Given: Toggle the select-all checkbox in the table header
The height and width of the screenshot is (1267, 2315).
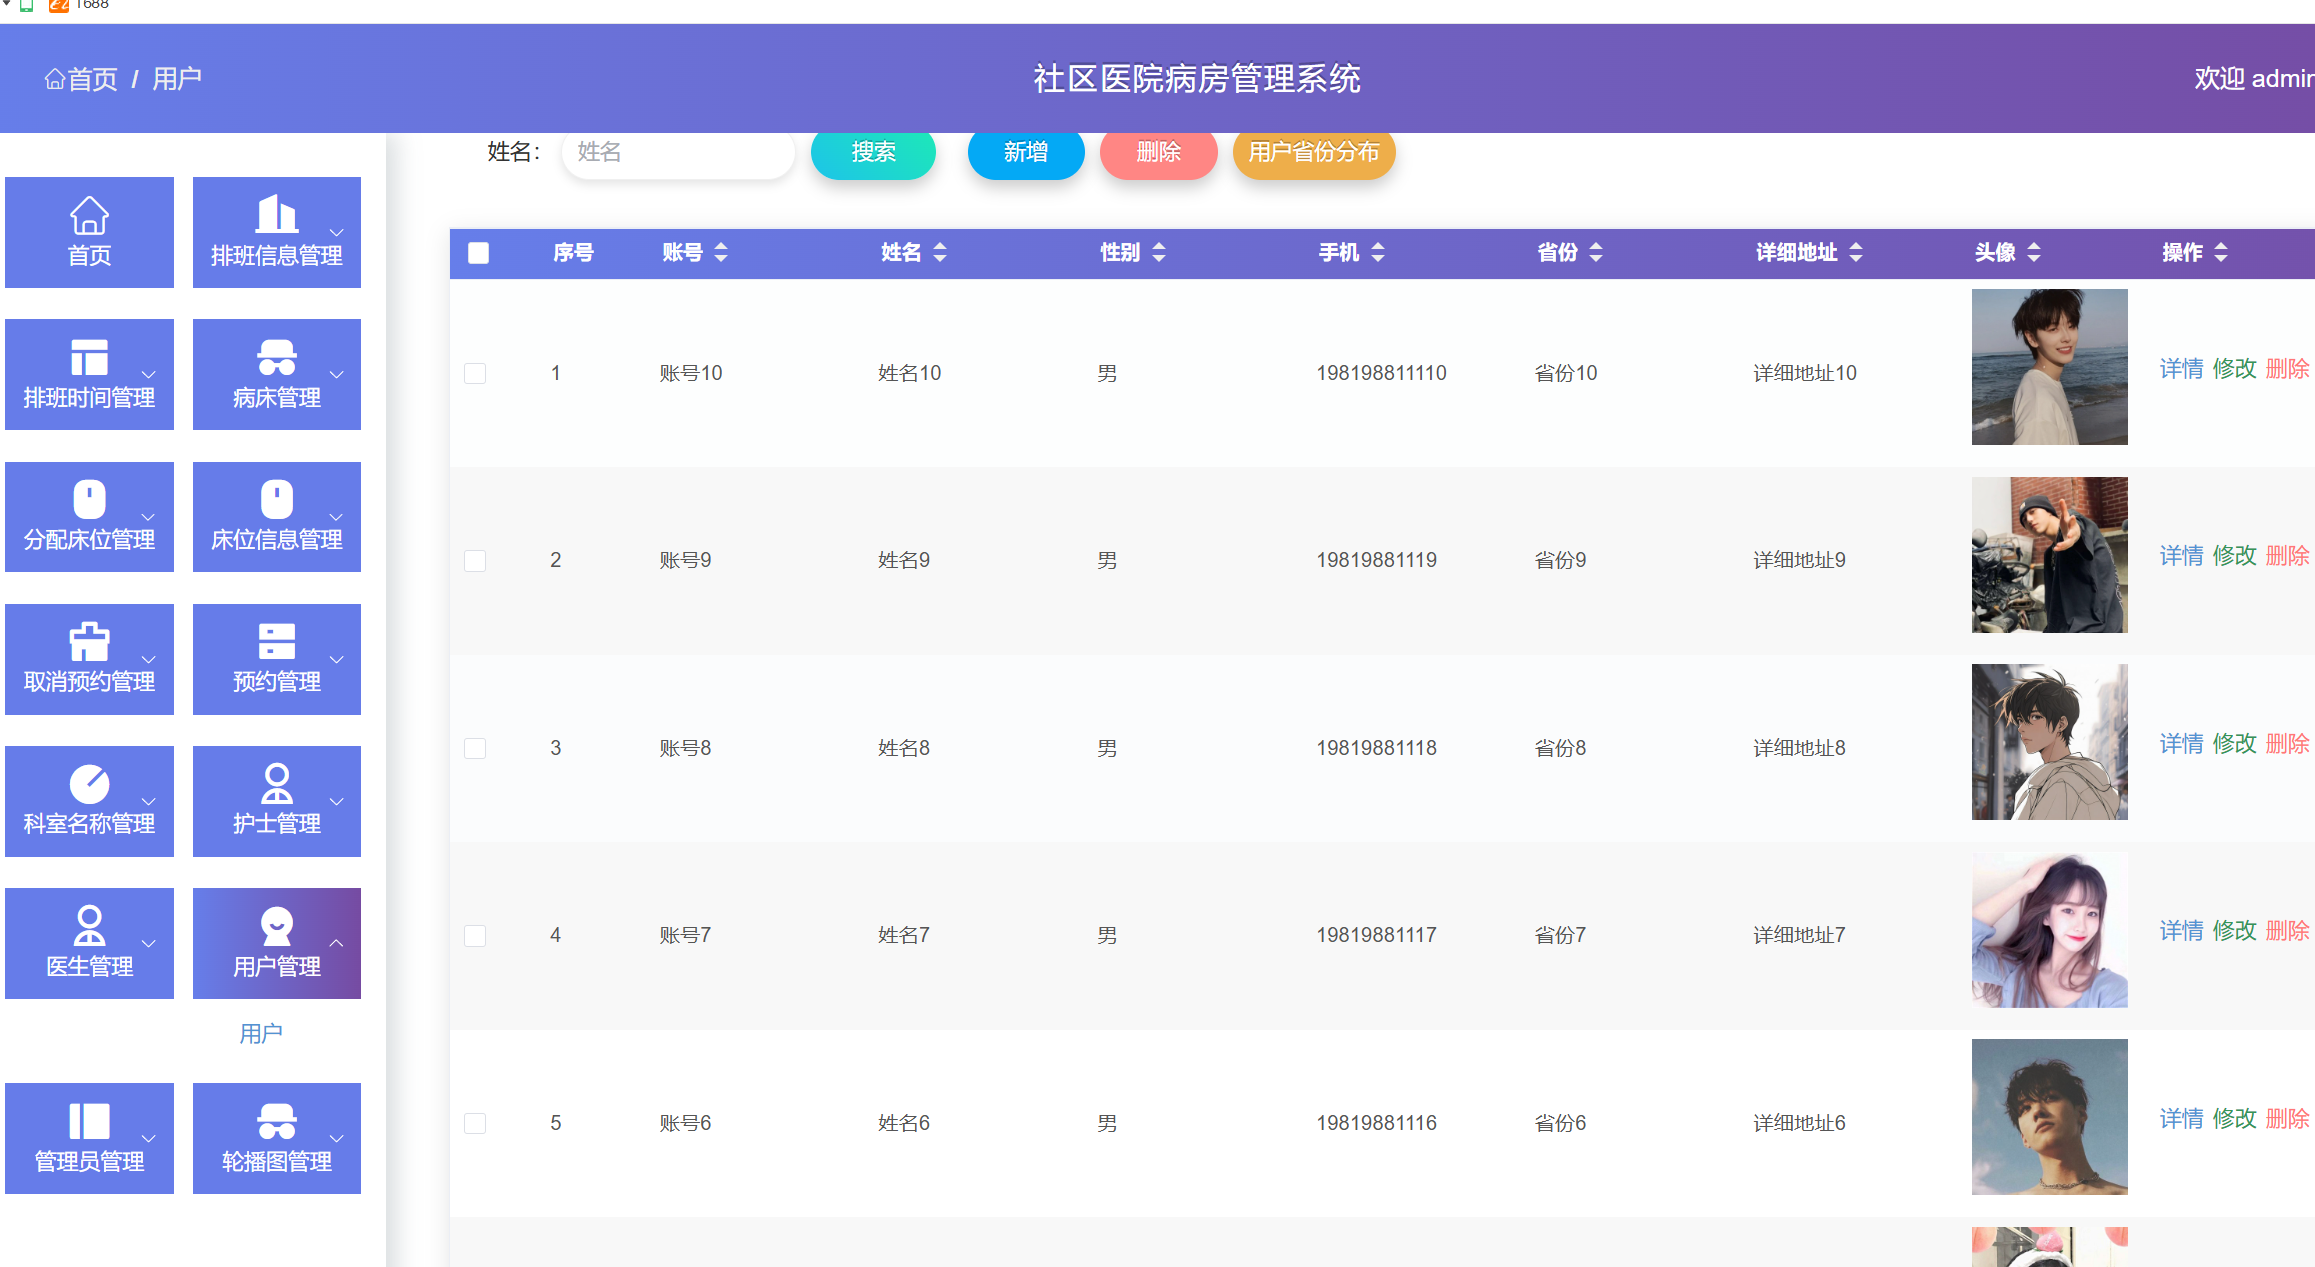Looking at the screenshot, I should click(x=478, y=253).
